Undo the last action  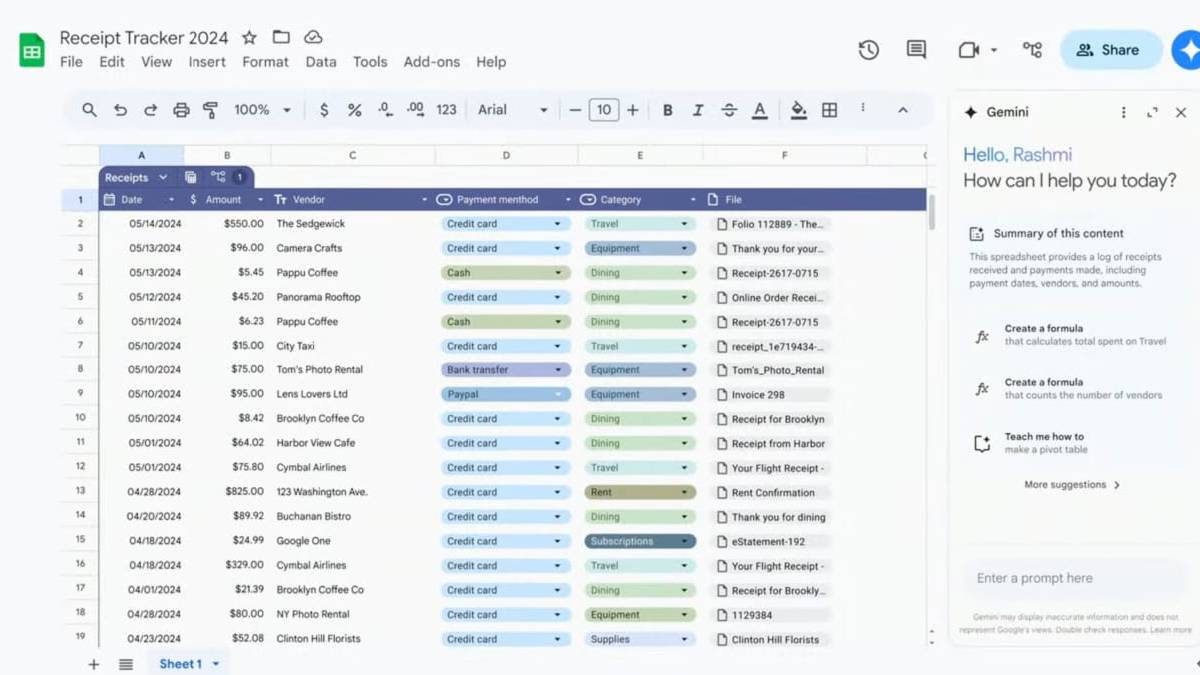pyautogui.click(x=120, y=110)
